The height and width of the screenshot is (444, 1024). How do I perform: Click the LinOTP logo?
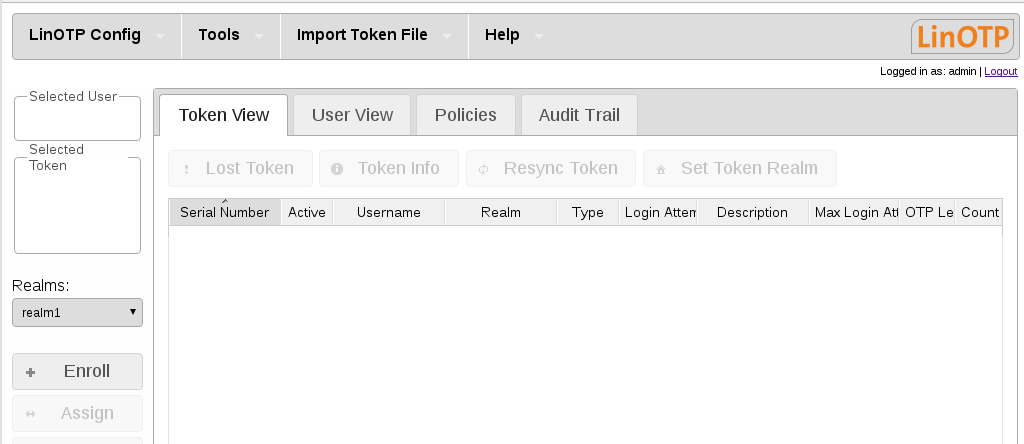(x=962, y=36)
